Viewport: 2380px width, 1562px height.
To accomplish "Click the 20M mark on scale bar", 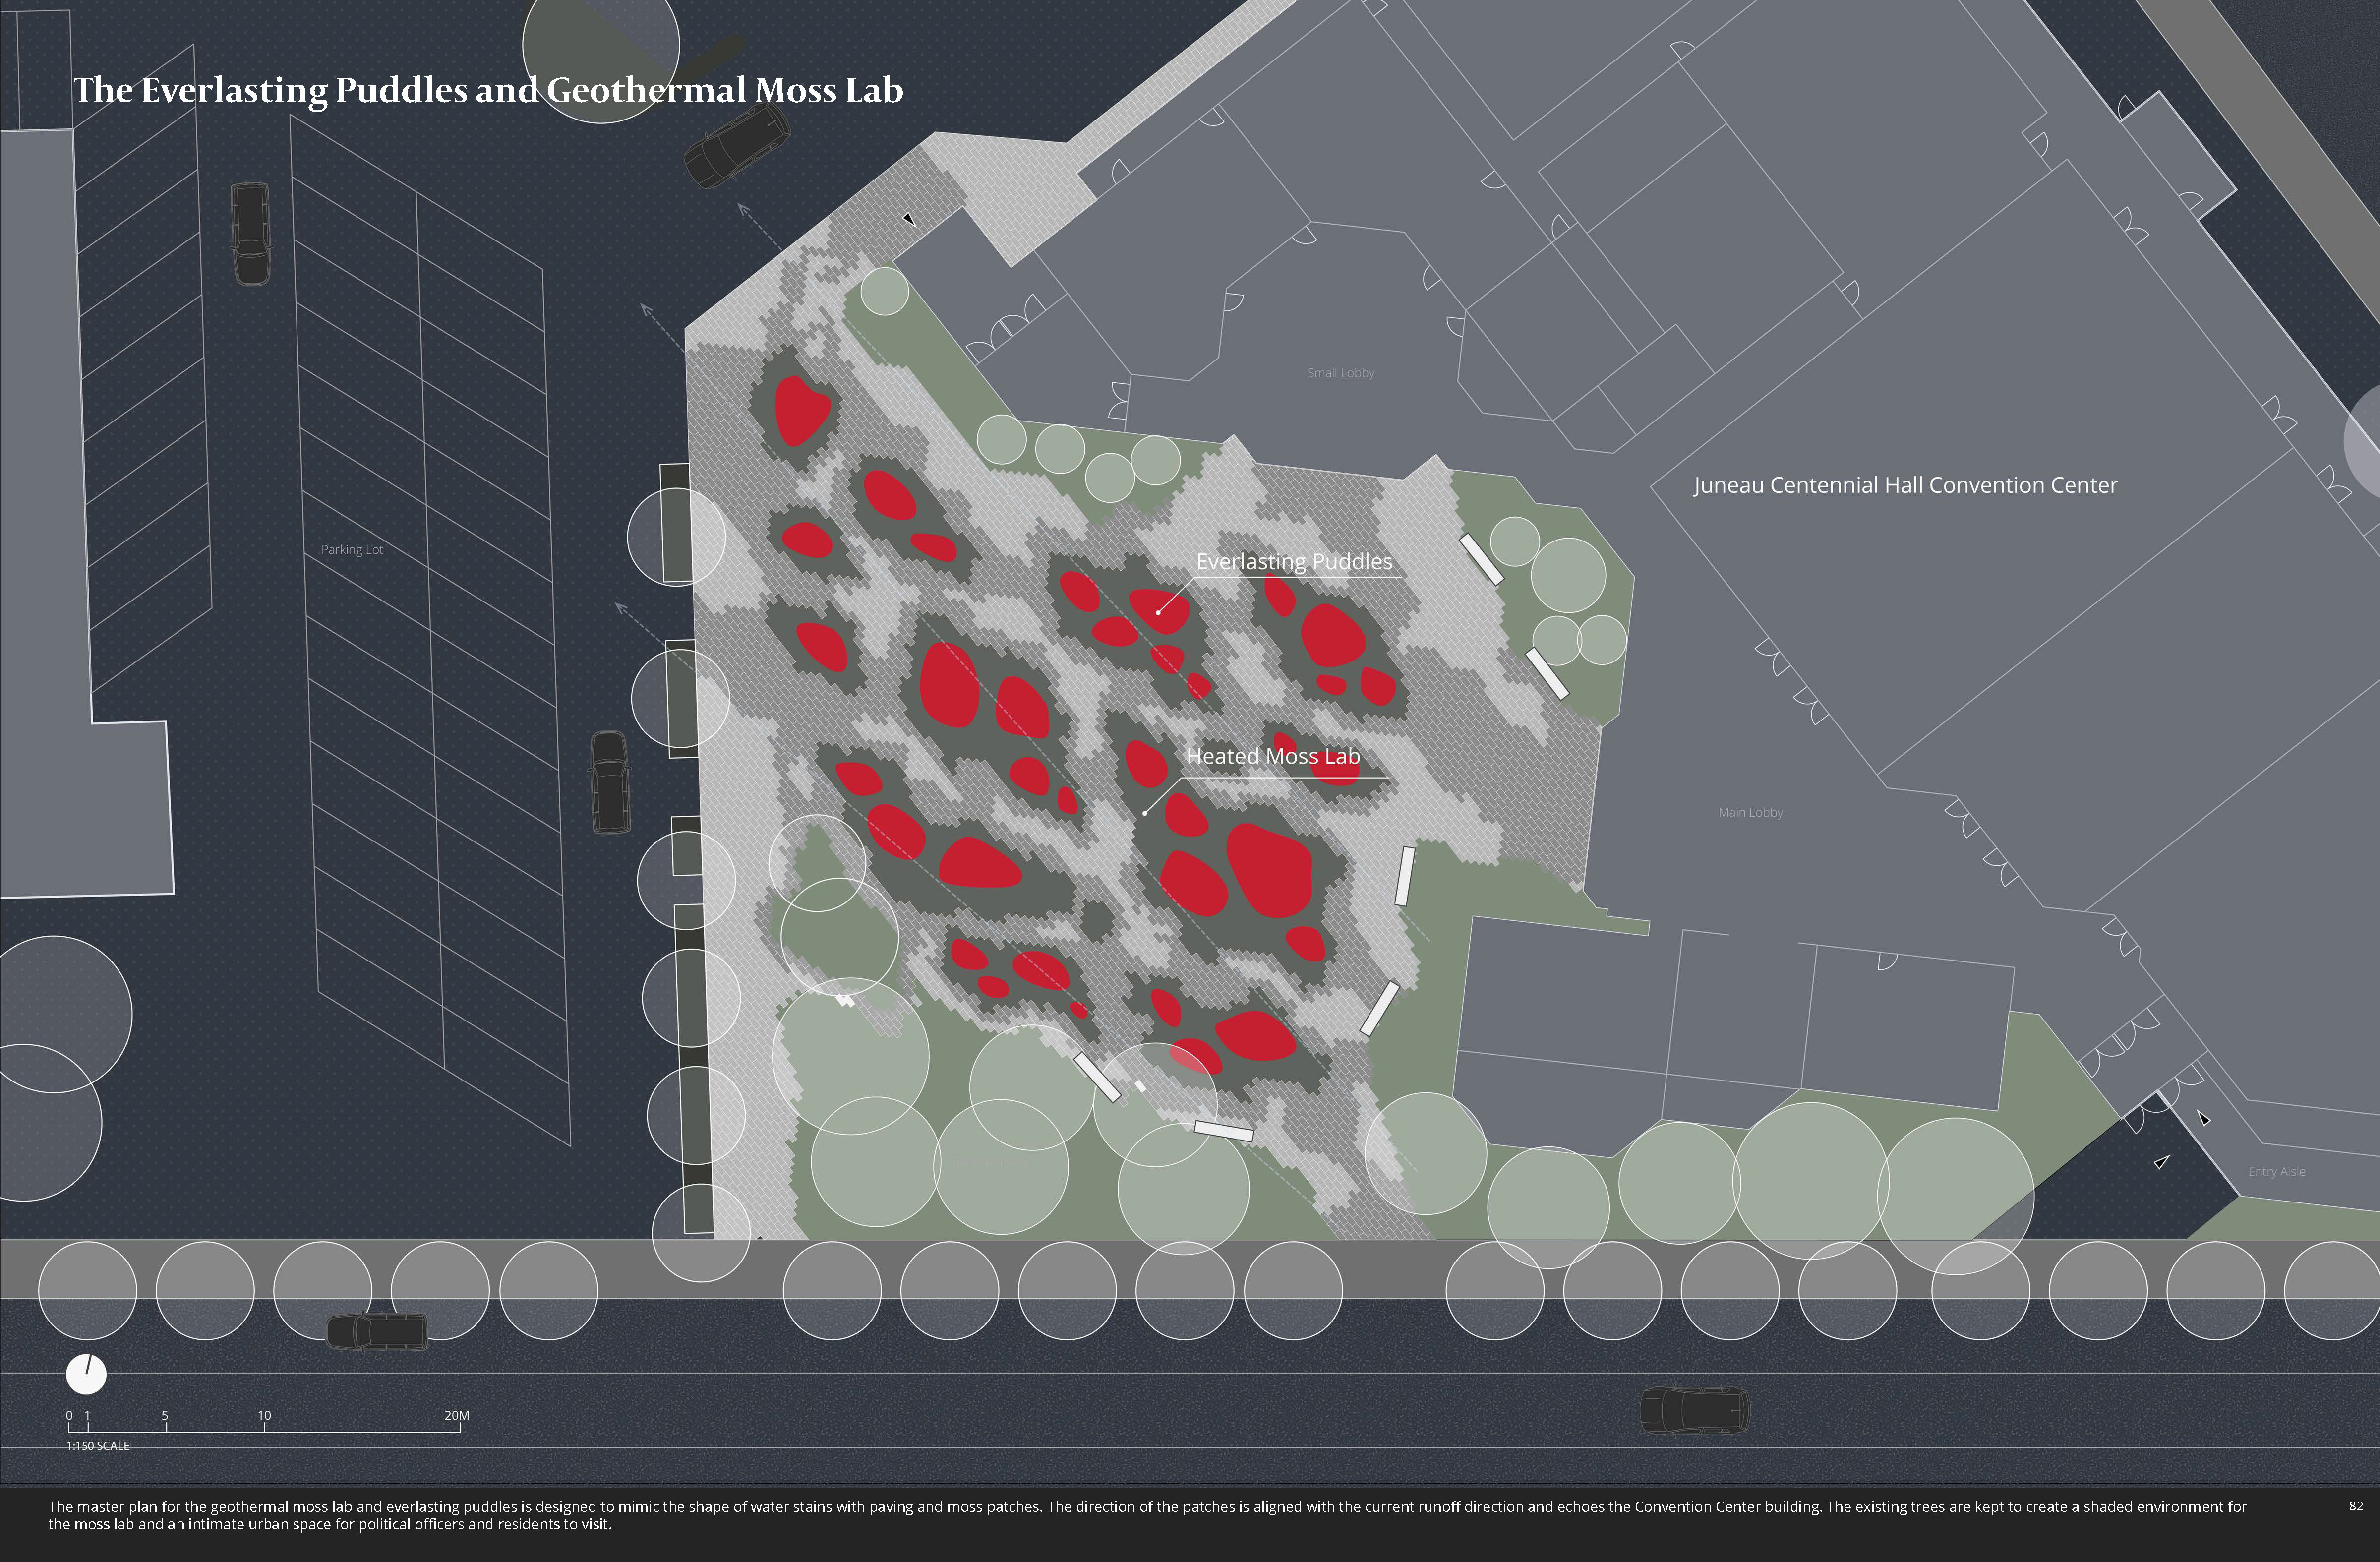I will click(x=456, y=1416).
